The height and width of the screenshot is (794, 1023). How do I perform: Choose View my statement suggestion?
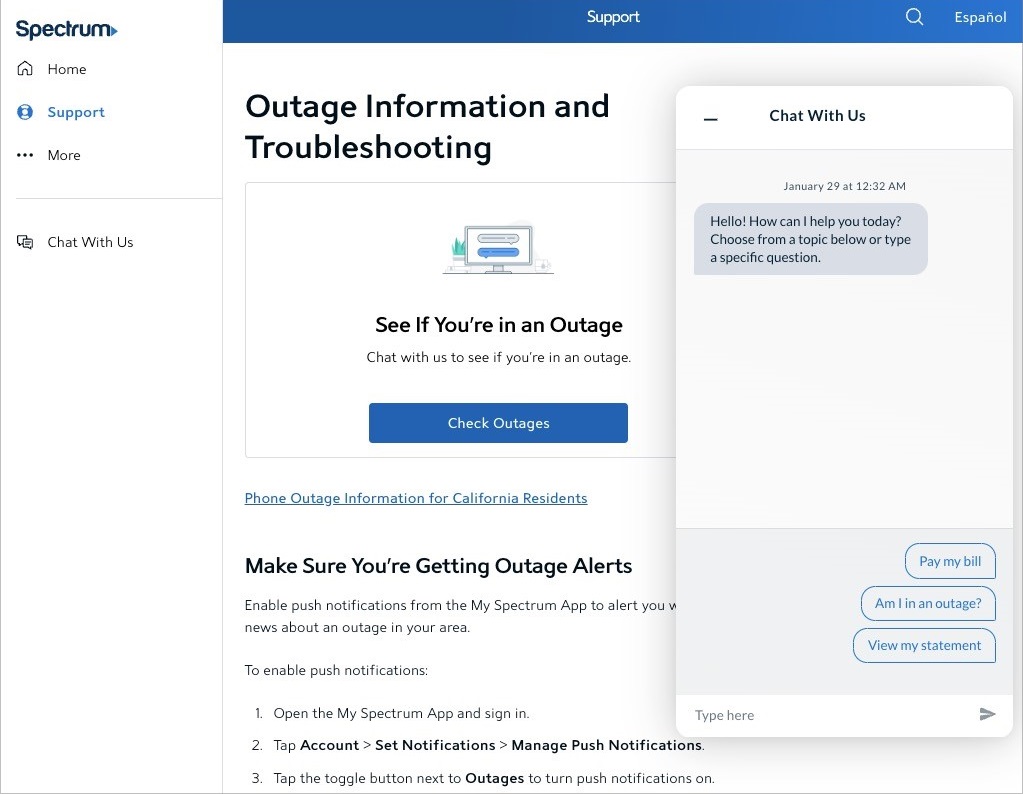[x=924, y=645]
